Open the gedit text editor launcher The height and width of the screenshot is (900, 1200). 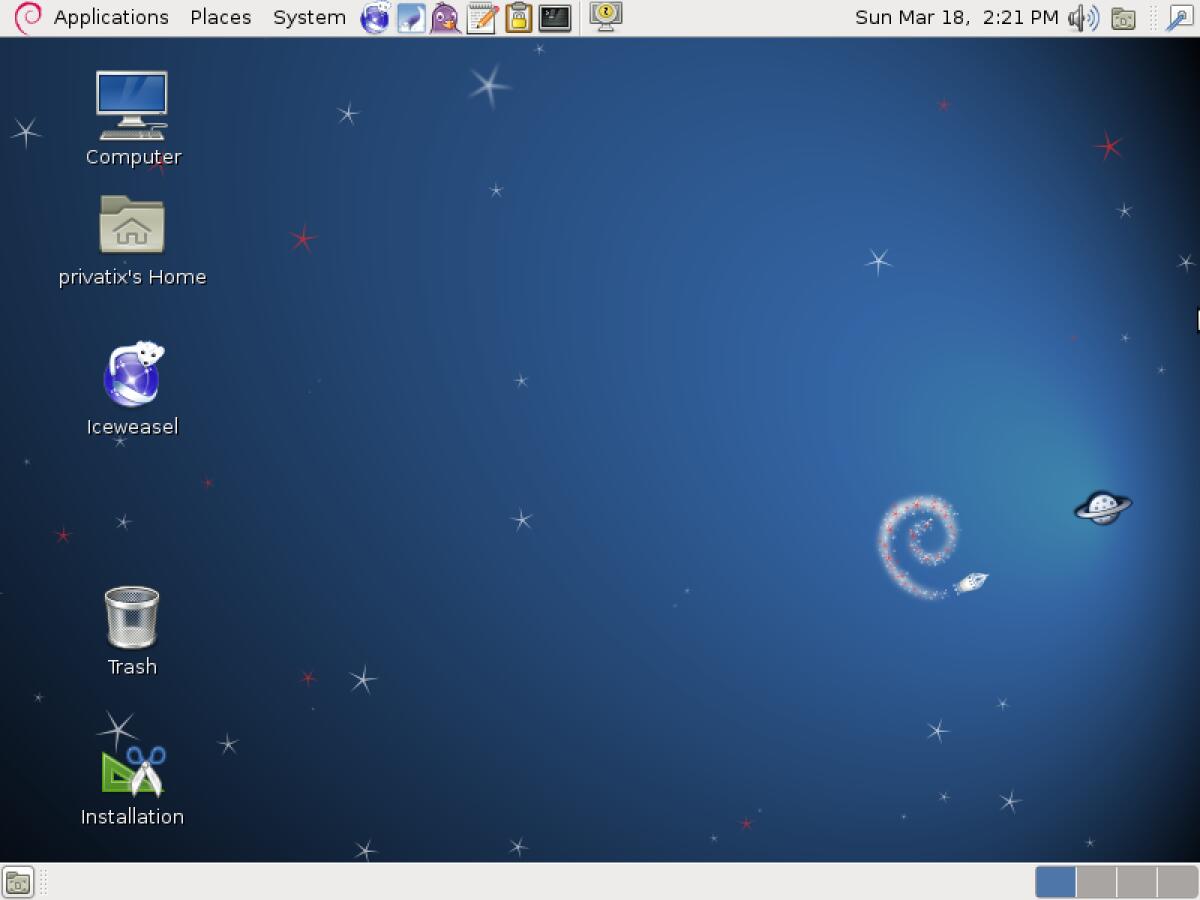click(482, 17)
